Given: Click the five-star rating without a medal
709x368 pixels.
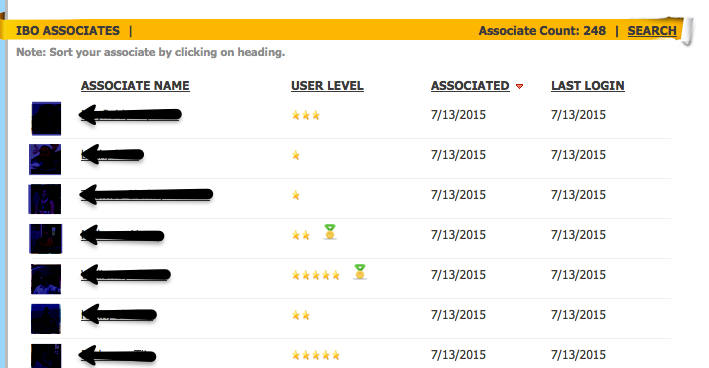Looking at the screenshot, I should pos(316,355).
